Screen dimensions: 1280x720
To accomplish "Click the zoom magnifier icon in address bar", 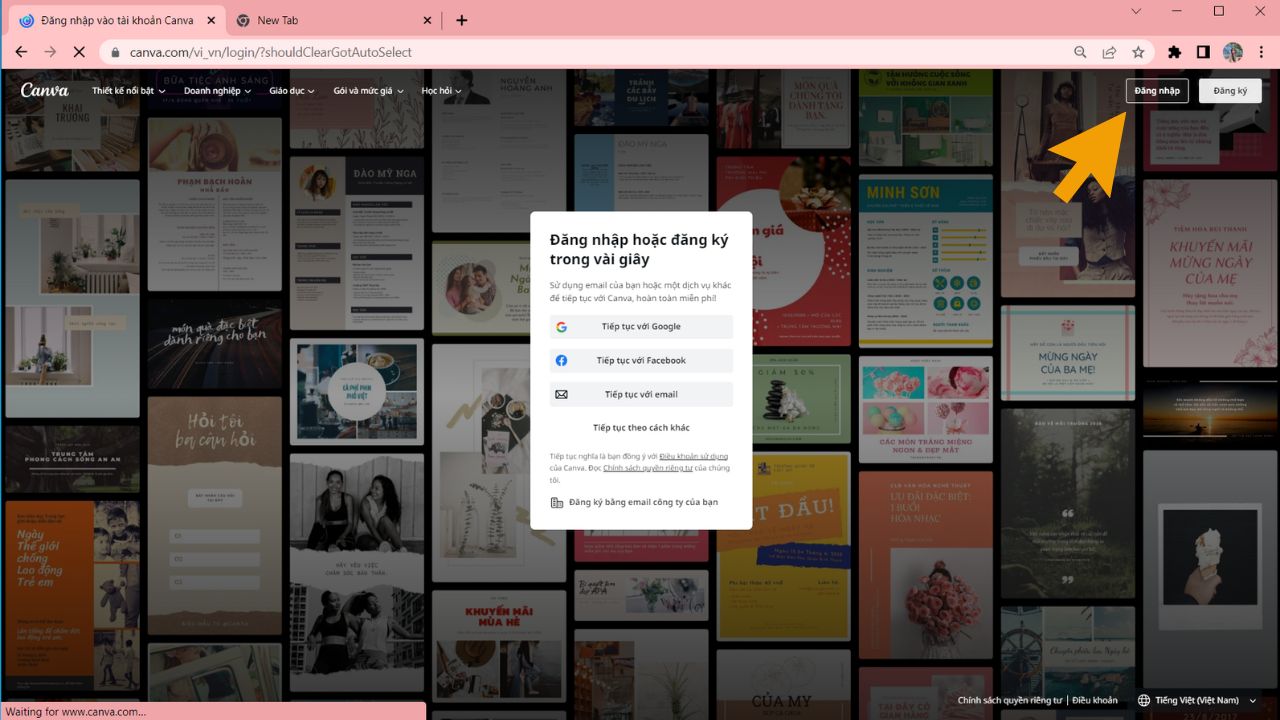I will pos(1080,52).
